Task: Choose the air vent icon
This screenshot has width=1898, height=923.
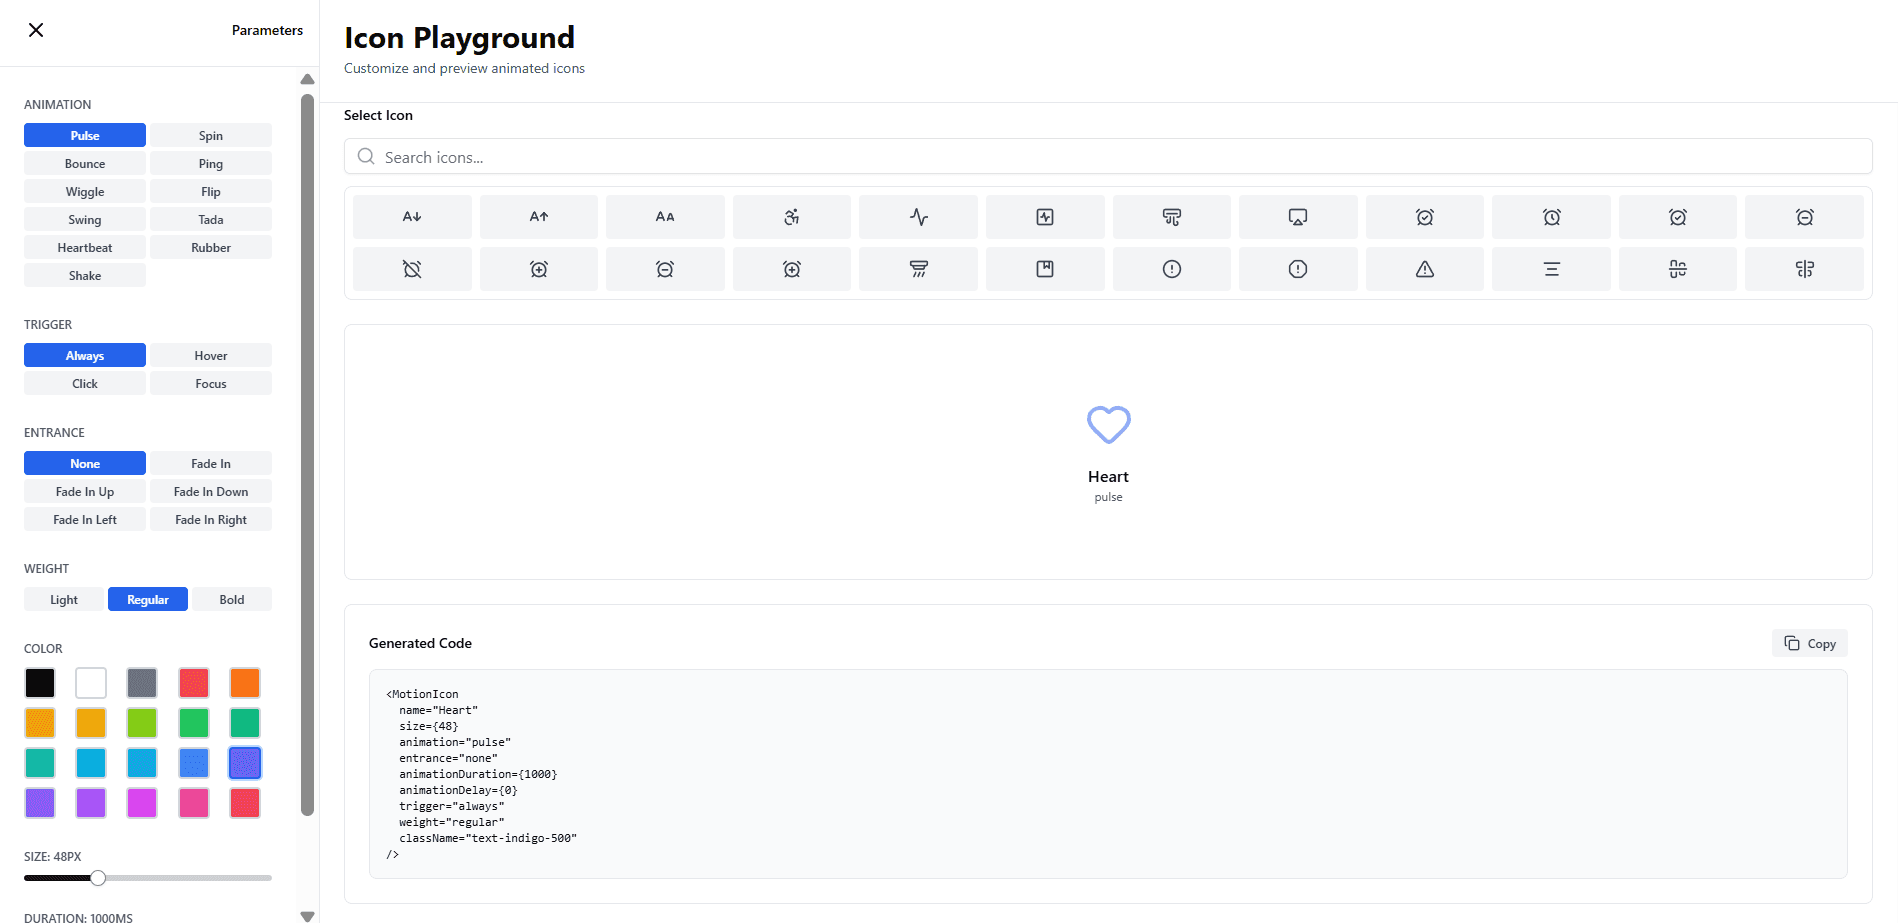Action: [x=1172, y=216]
